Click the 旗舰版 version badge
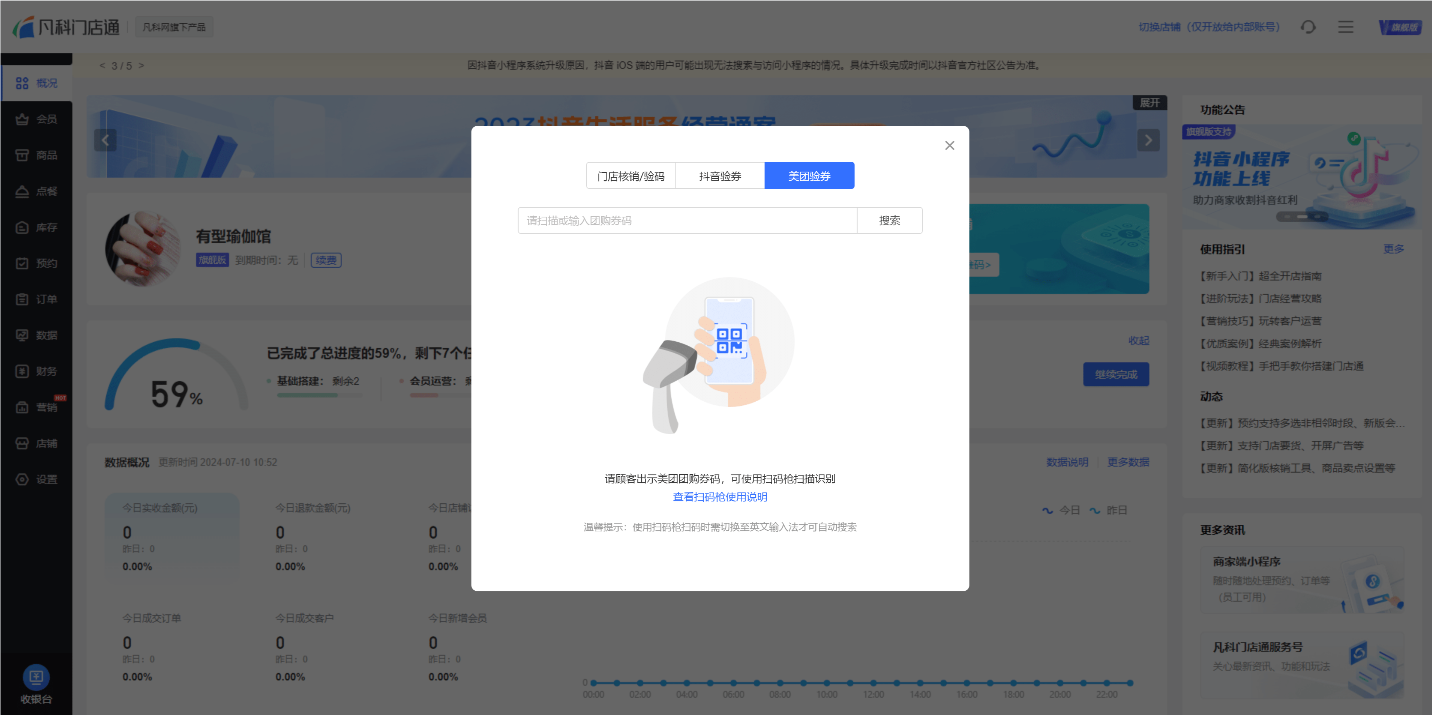Screen dimensions: 1432x715 click(1400, 27)
